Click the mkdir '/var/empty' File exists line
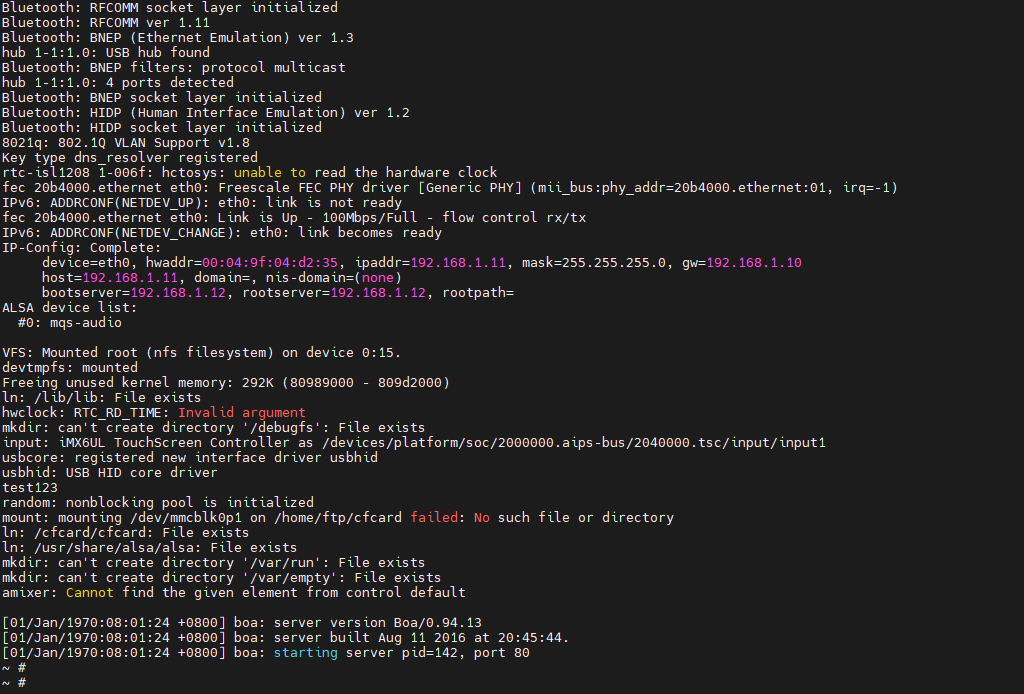Image resolution: width=1024 pixels, height=694 pixels. coord(221,578)
